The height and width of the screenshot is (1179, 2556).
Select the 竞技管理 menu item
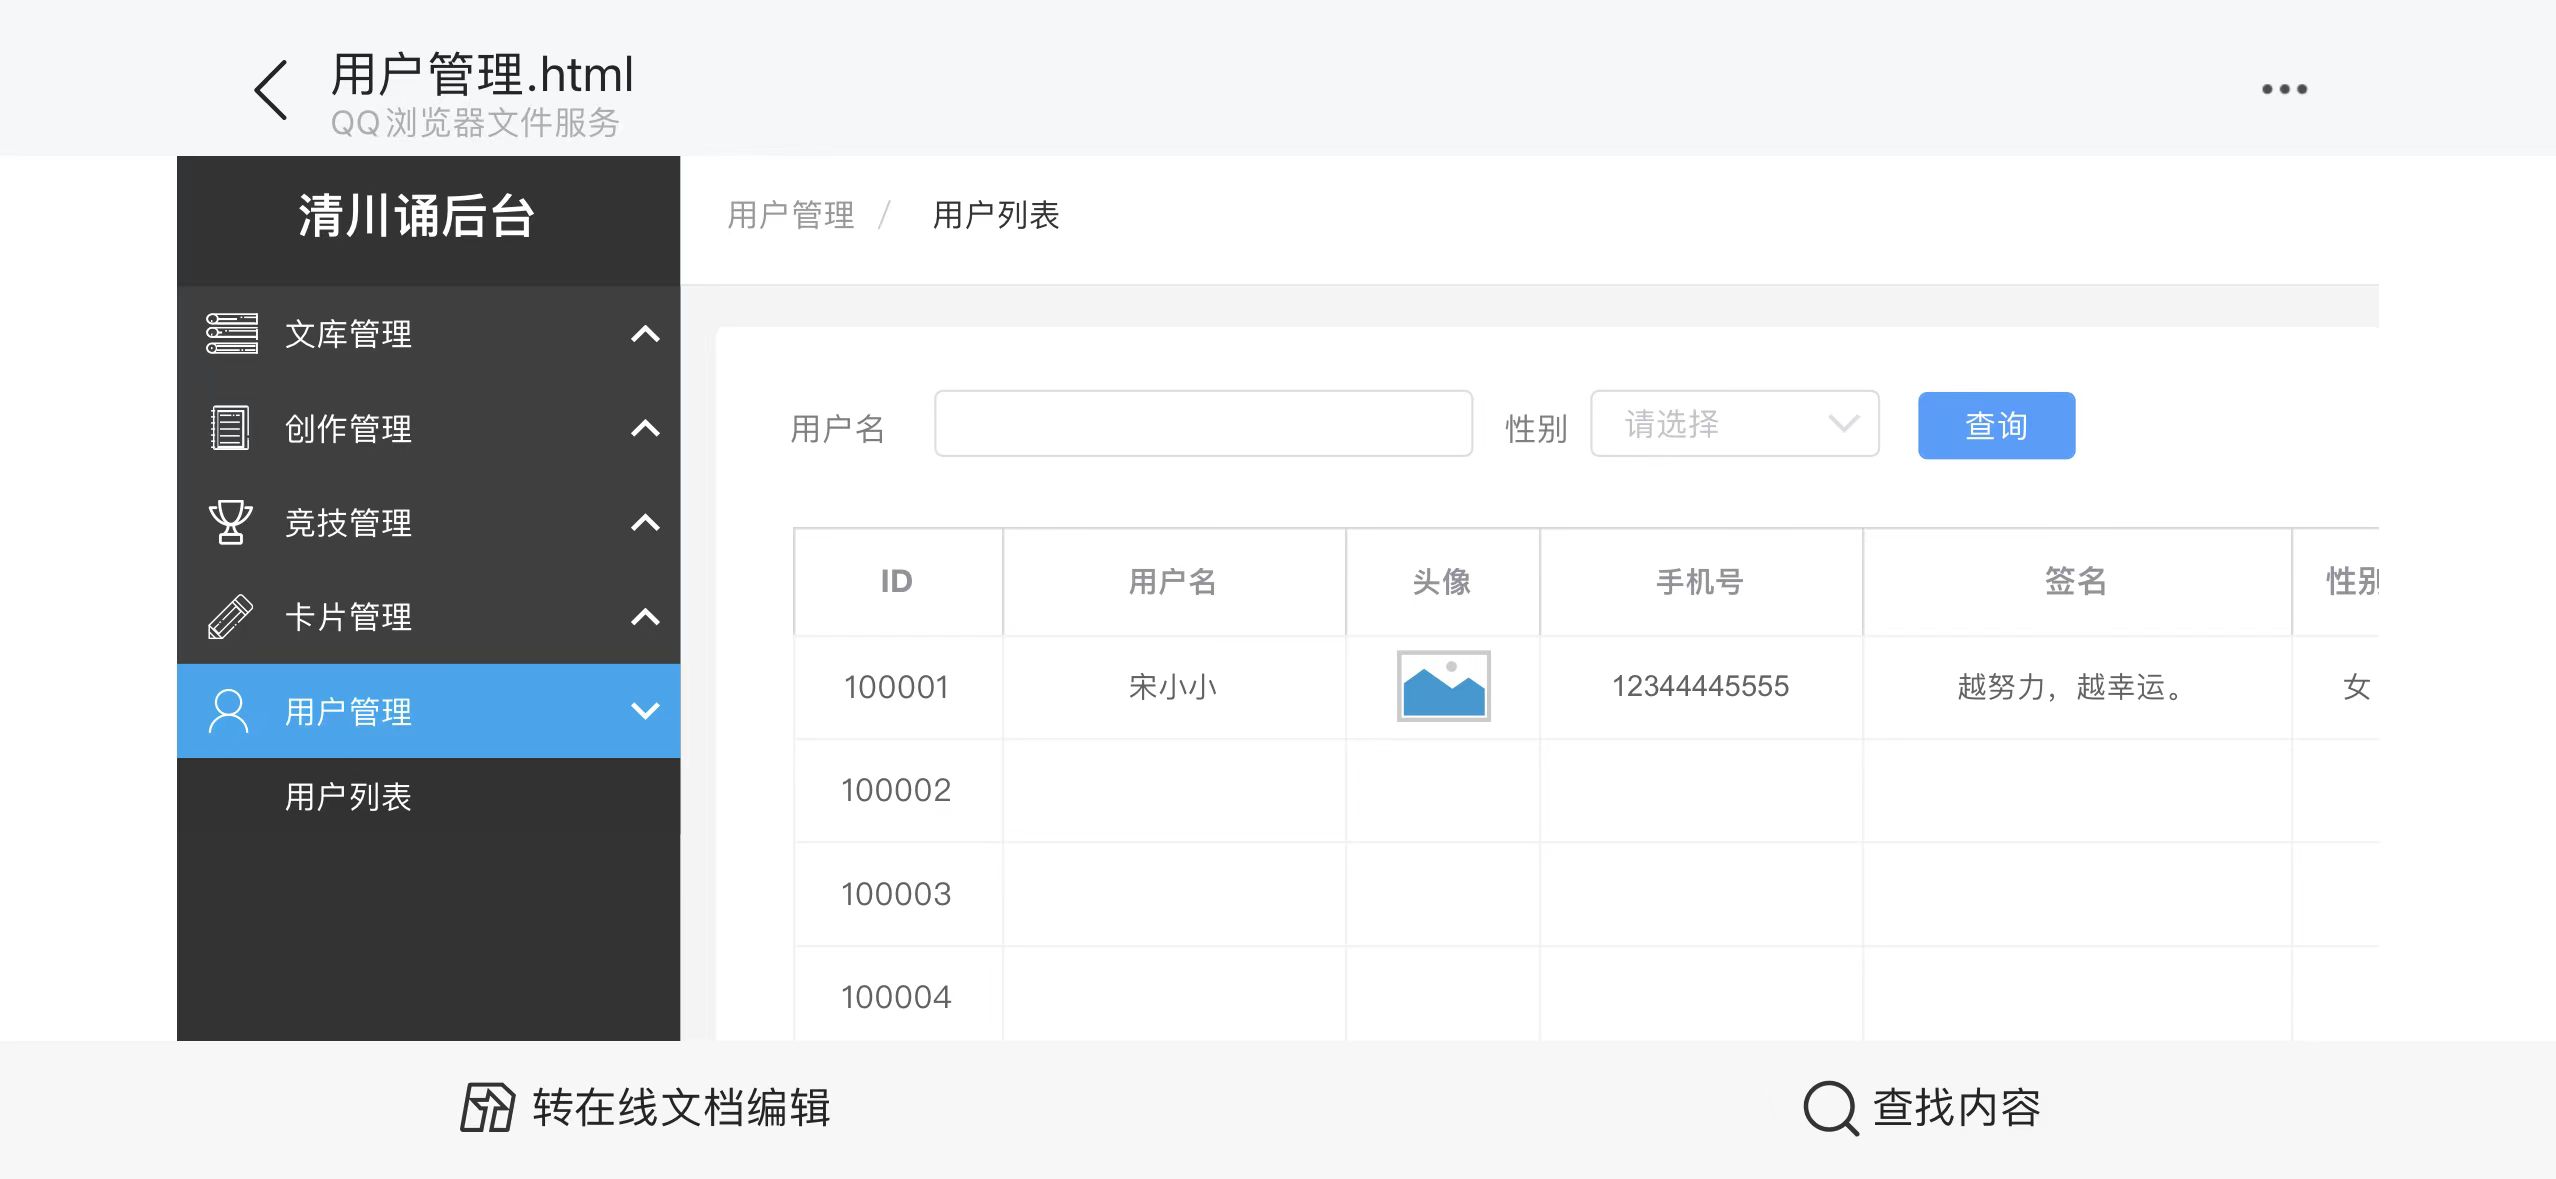click(x=428, y=523)
